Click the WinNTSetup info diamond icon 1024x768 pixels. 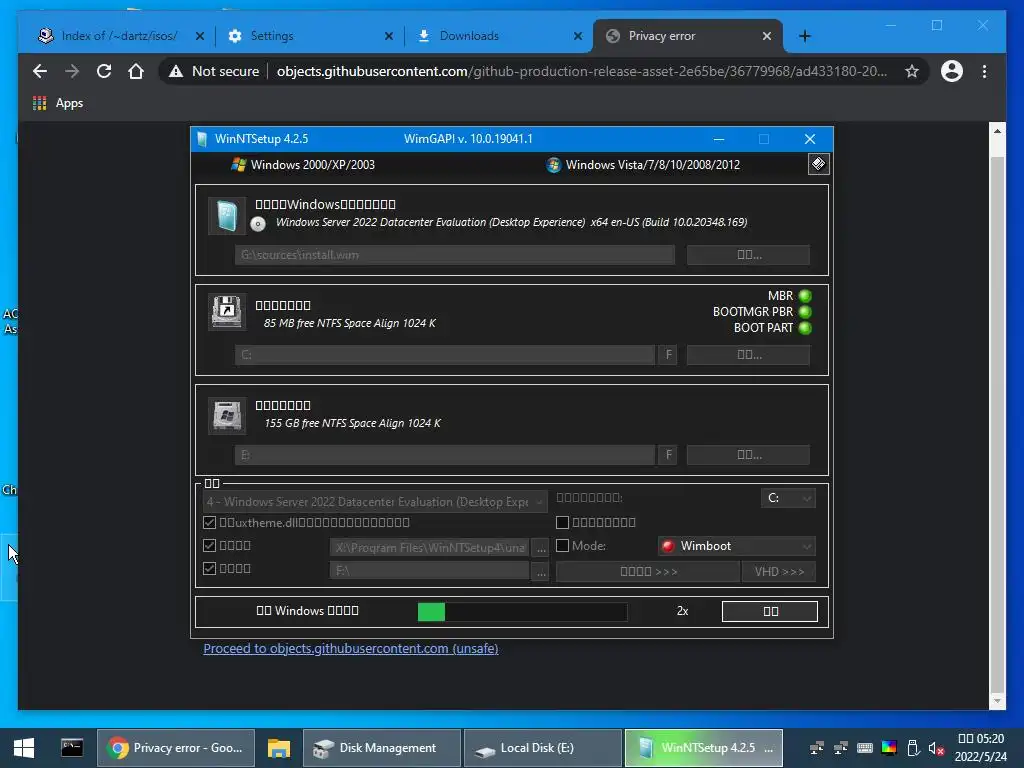(818, 163)
